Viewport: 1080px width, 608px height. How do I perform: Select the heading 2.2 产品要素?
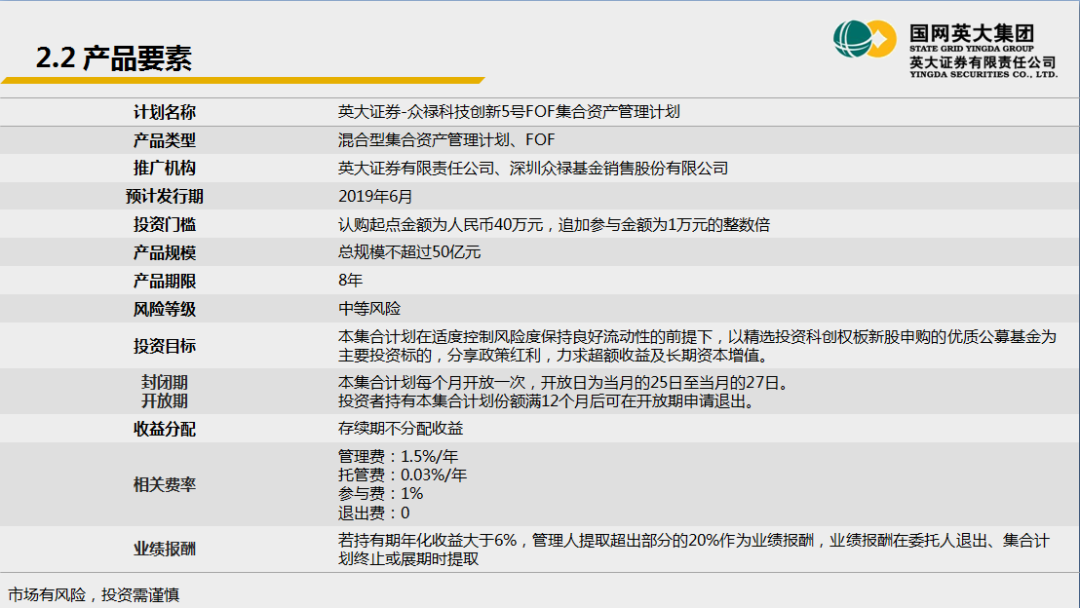click(114, 59)
